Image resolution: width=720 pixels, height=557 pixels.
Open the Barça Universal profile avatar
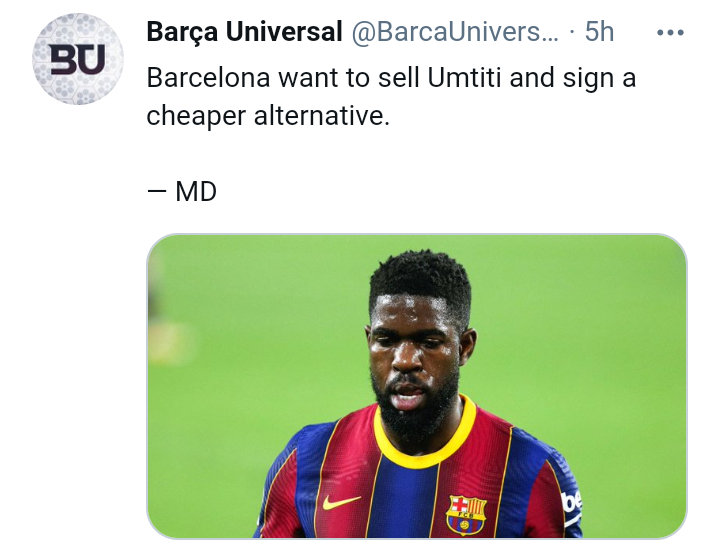coord(78,59)
